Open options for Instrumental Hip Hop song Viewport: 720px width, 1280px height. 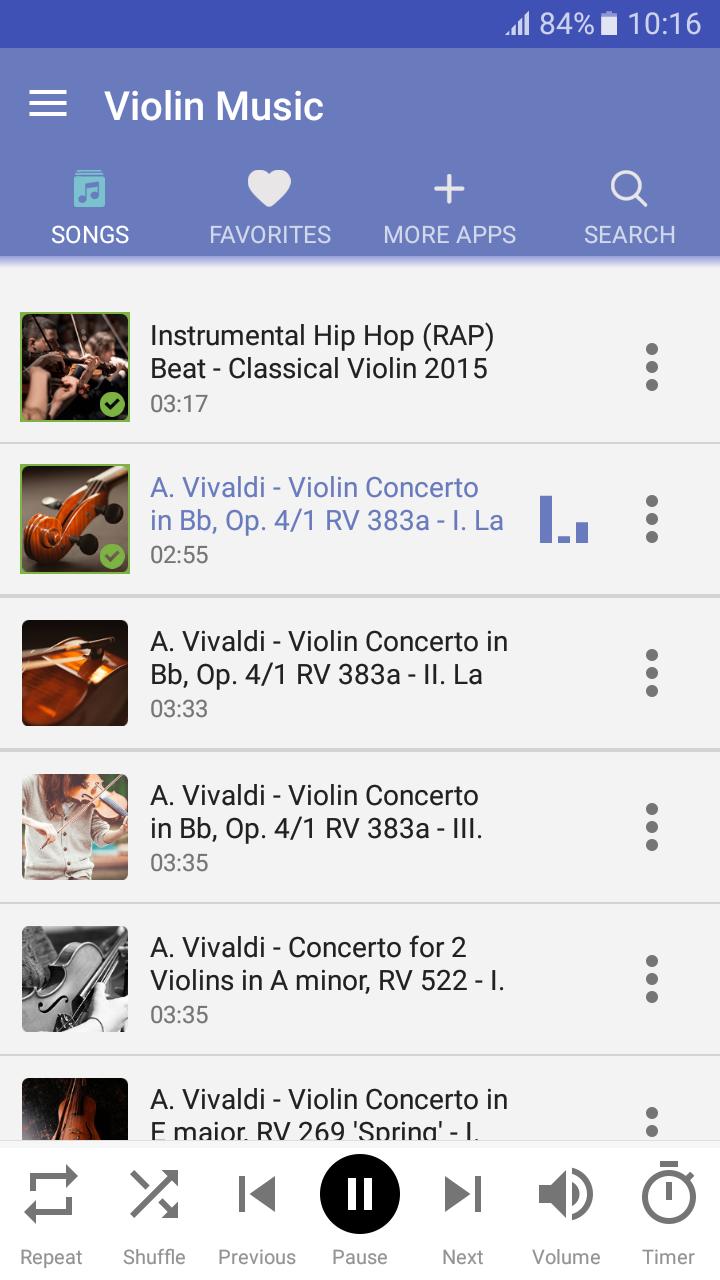(x=652, y=367)
